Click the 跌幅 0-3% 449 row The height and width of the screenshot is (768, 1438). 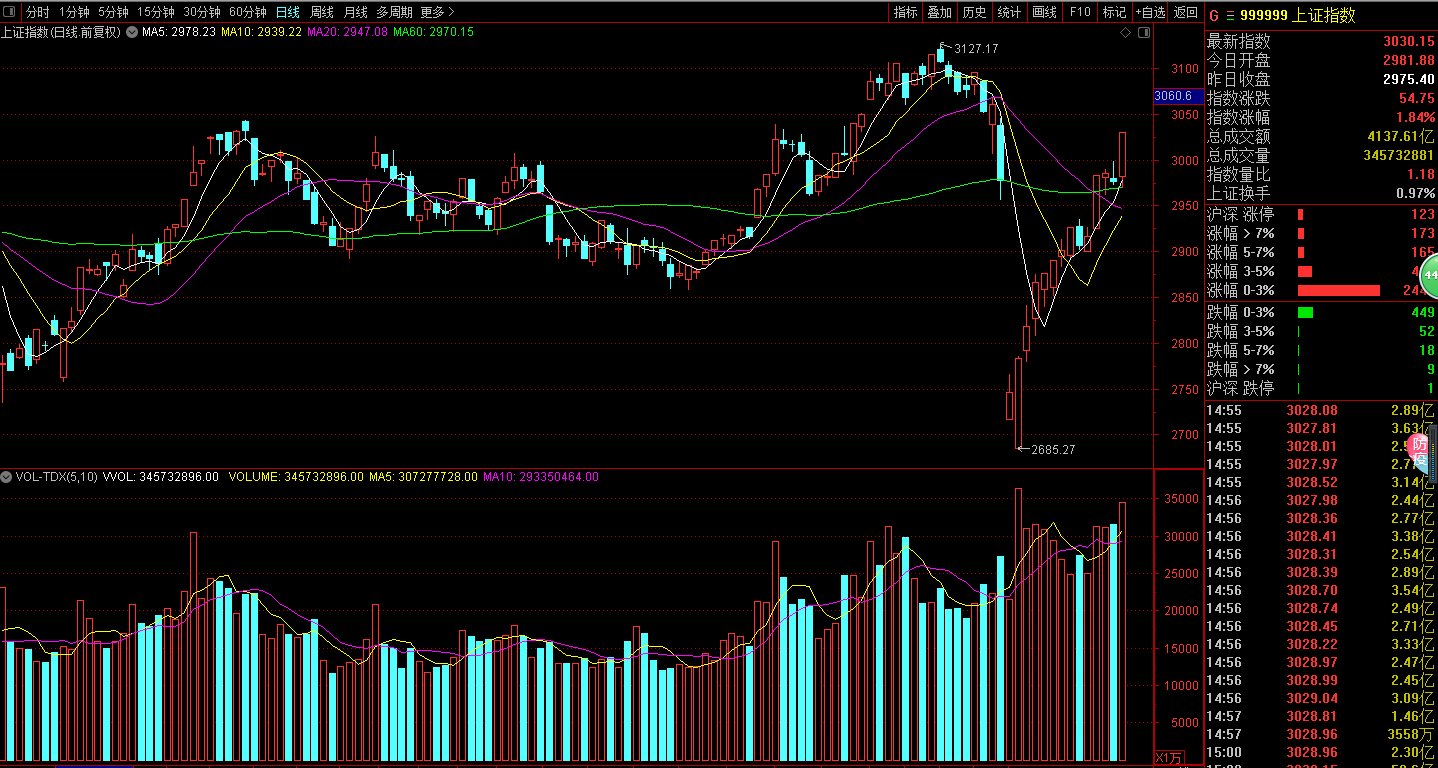click(1321, 312)
